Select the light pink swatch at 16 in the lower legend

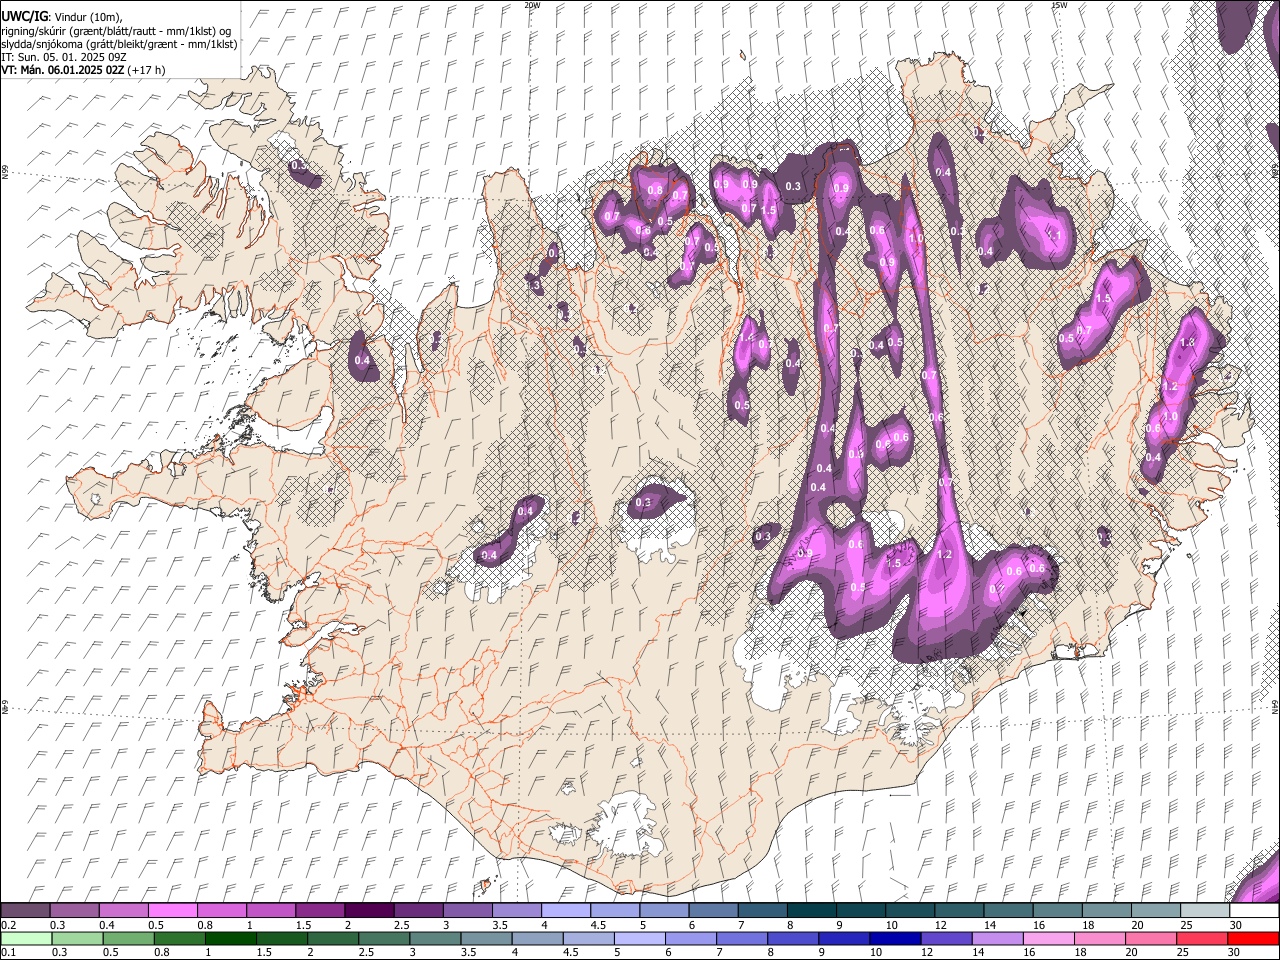1049,938
